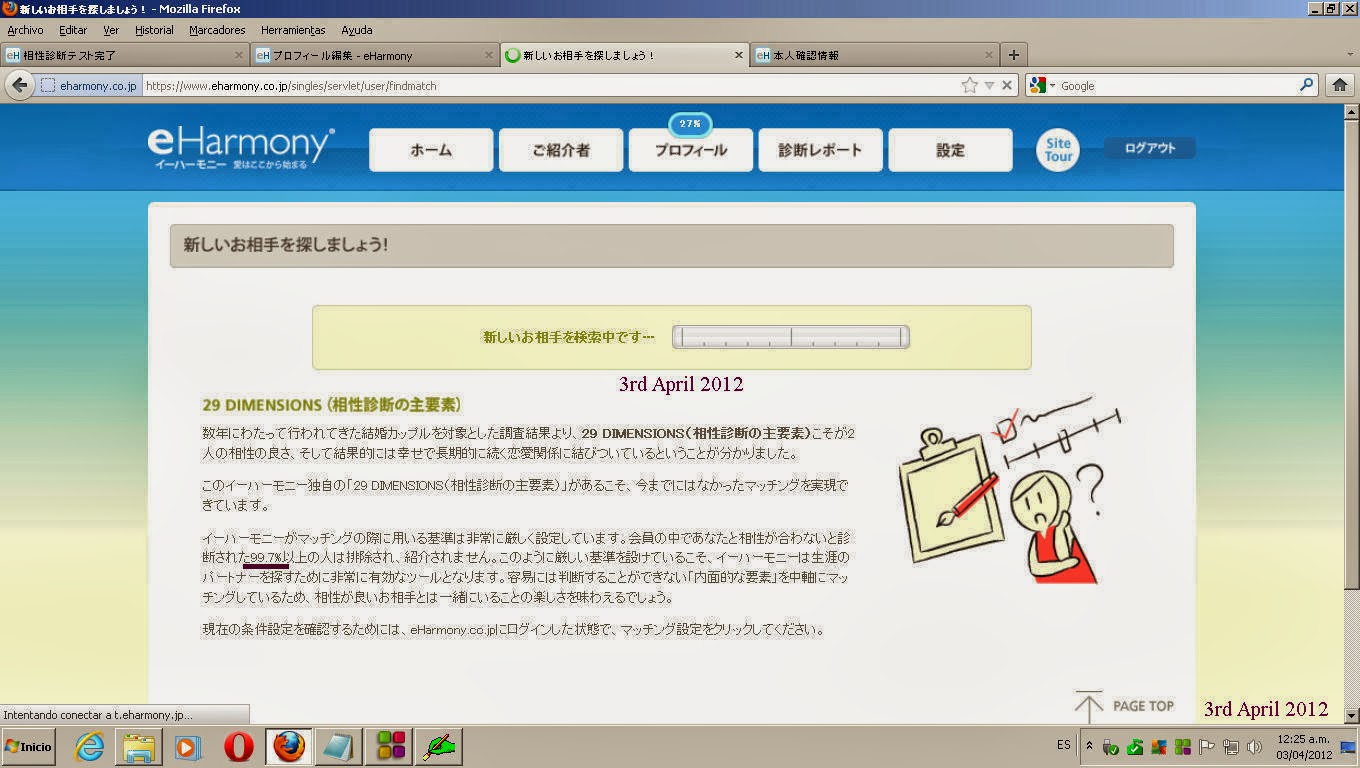Image resolution: width=1360 pixels, height=768 pixels.
Task: Open the Firefox home page icon
Action: (x=1340, y=86)
